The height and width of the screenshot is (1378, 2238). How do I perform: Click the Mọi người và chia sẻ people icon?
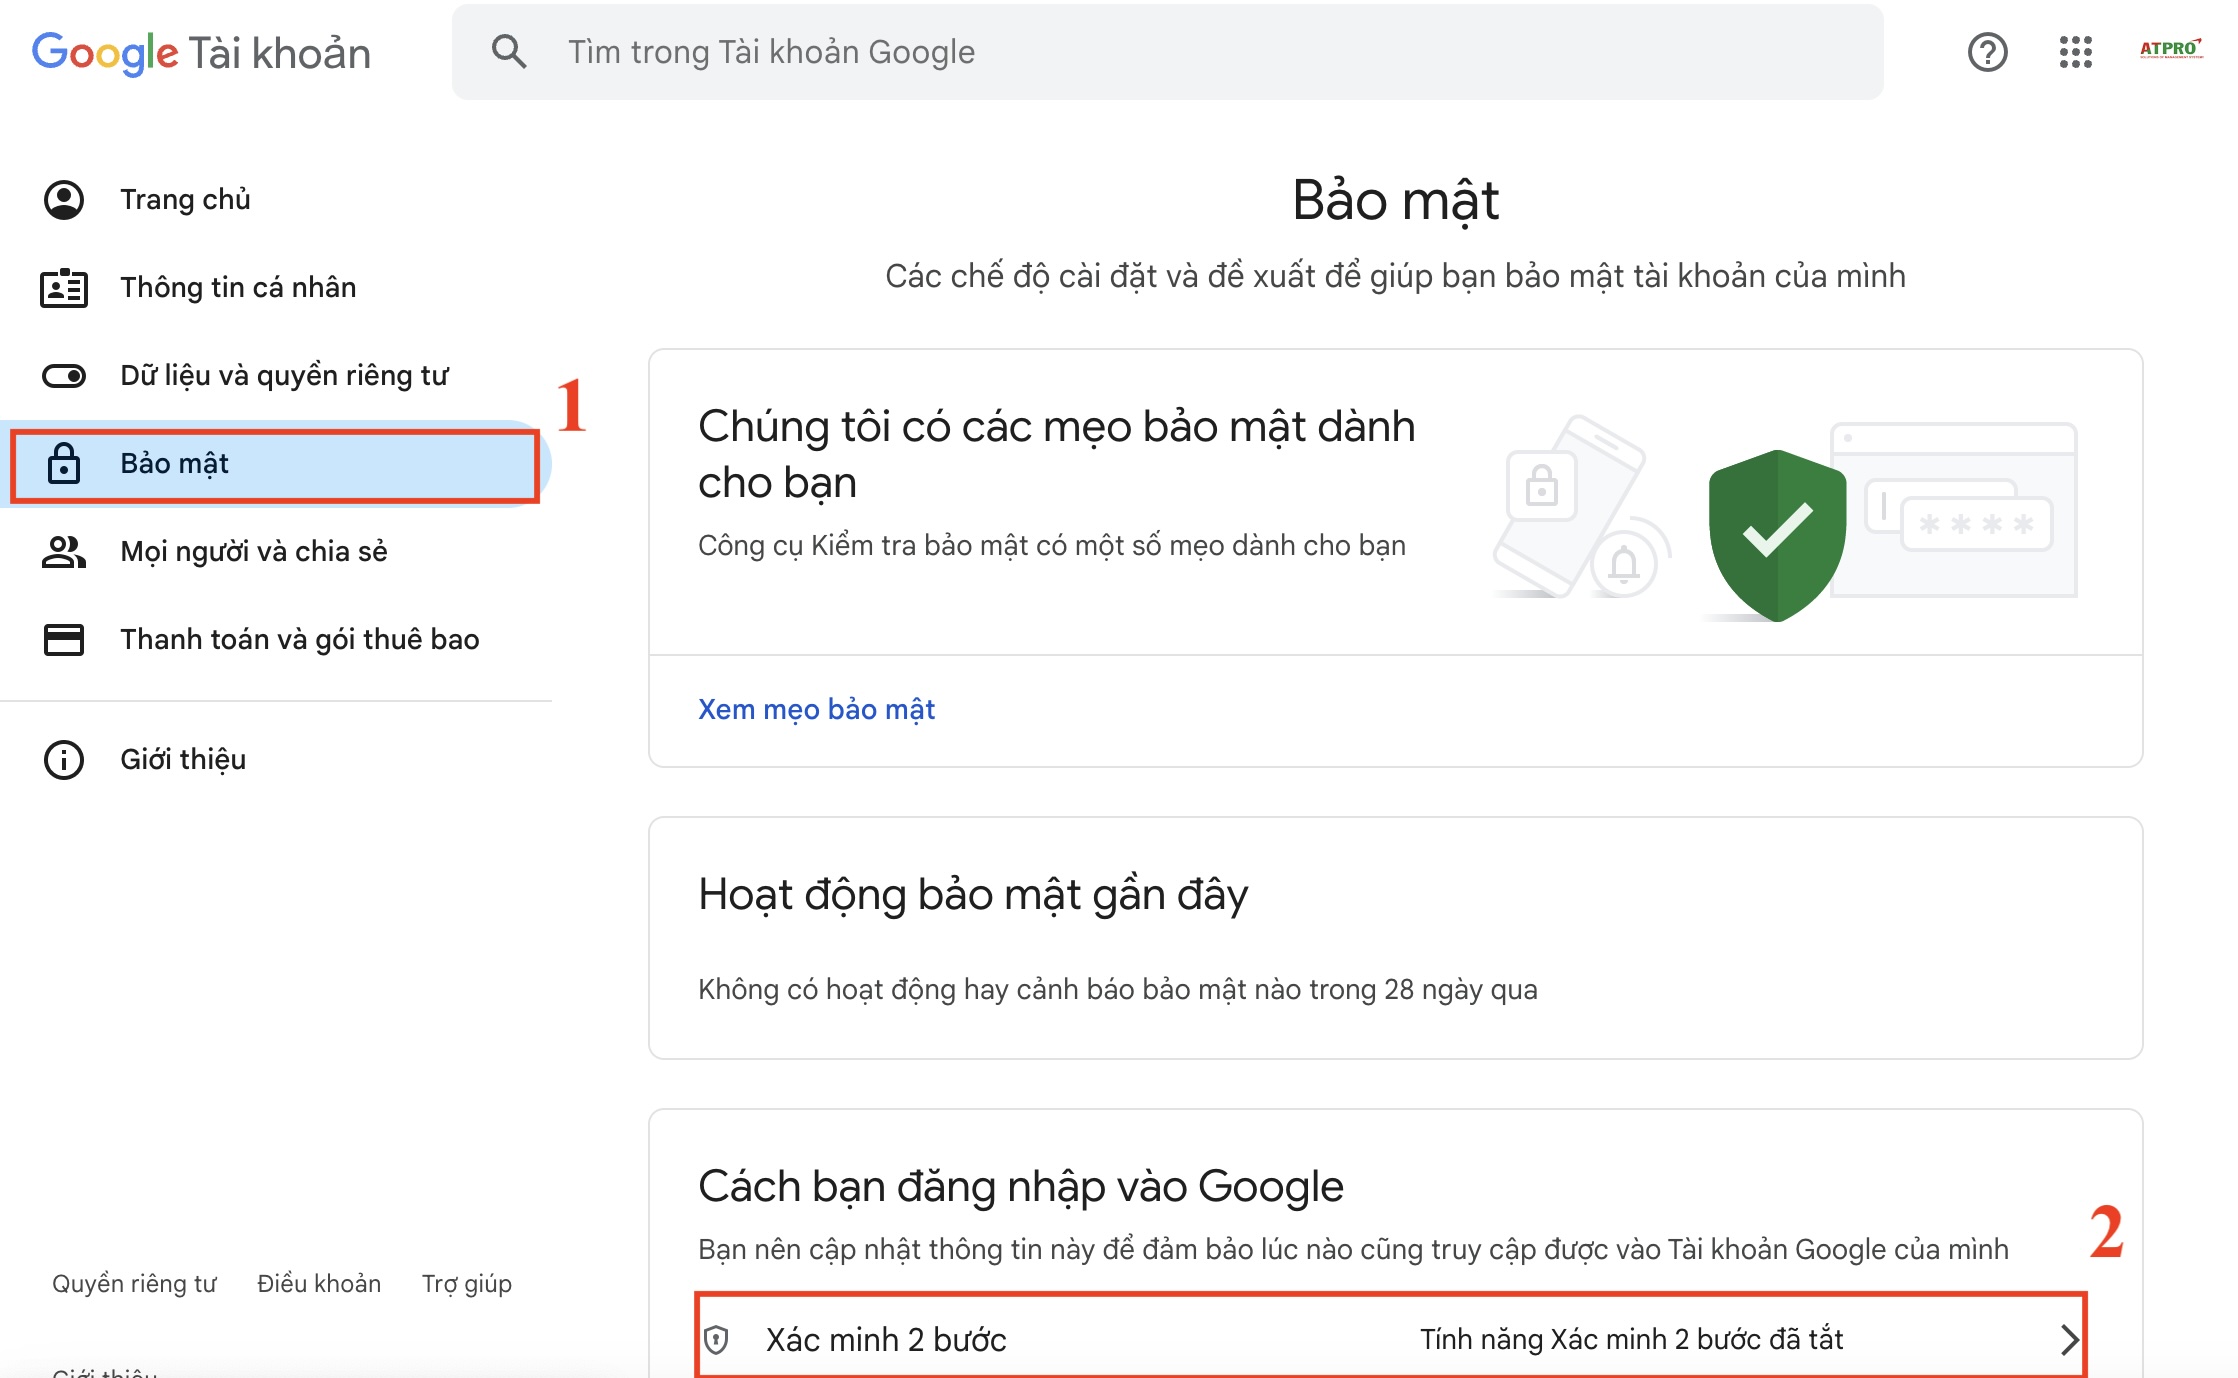[x=64, y=552]
